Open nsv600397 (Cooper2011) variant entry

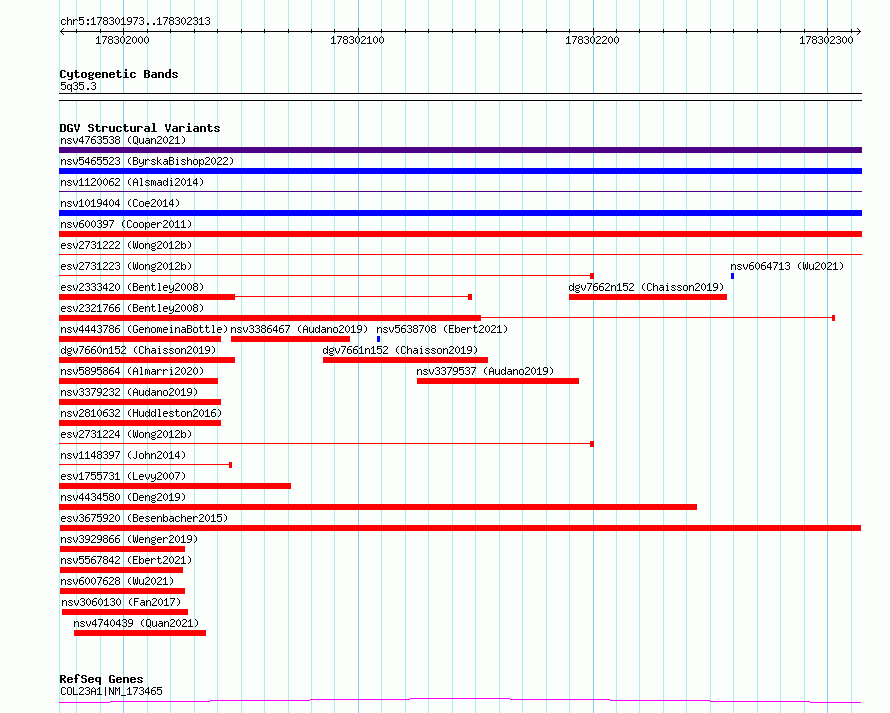tap(126, 224)
